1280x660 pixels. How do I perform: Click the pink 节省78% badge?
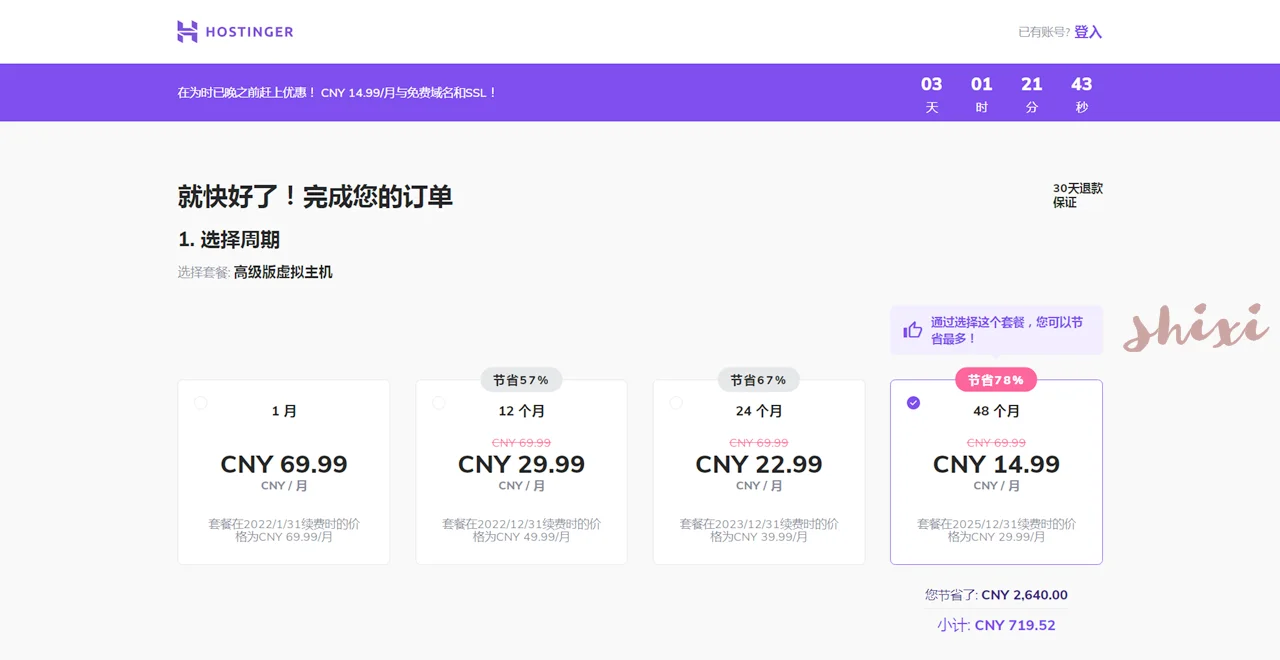pyautogui.click(x=996, y=380)
